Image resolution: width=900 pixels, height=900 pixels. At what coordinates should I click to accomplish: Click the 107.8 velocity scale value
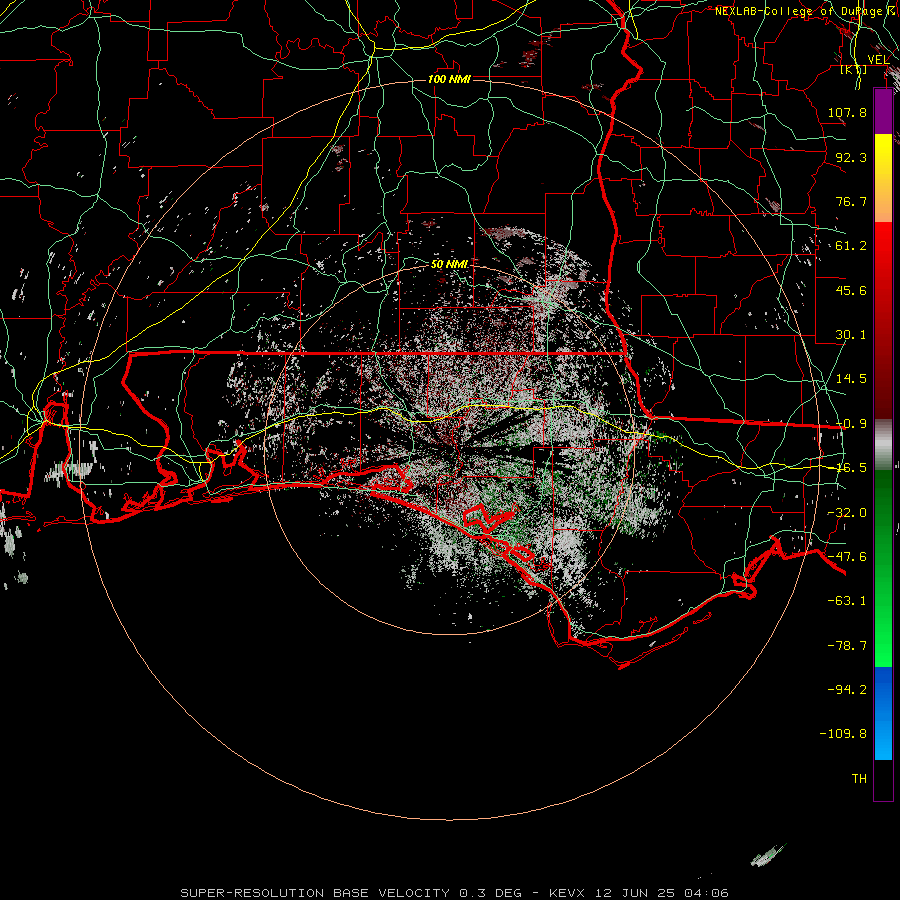pyautogui.click(x=847, y=112)
